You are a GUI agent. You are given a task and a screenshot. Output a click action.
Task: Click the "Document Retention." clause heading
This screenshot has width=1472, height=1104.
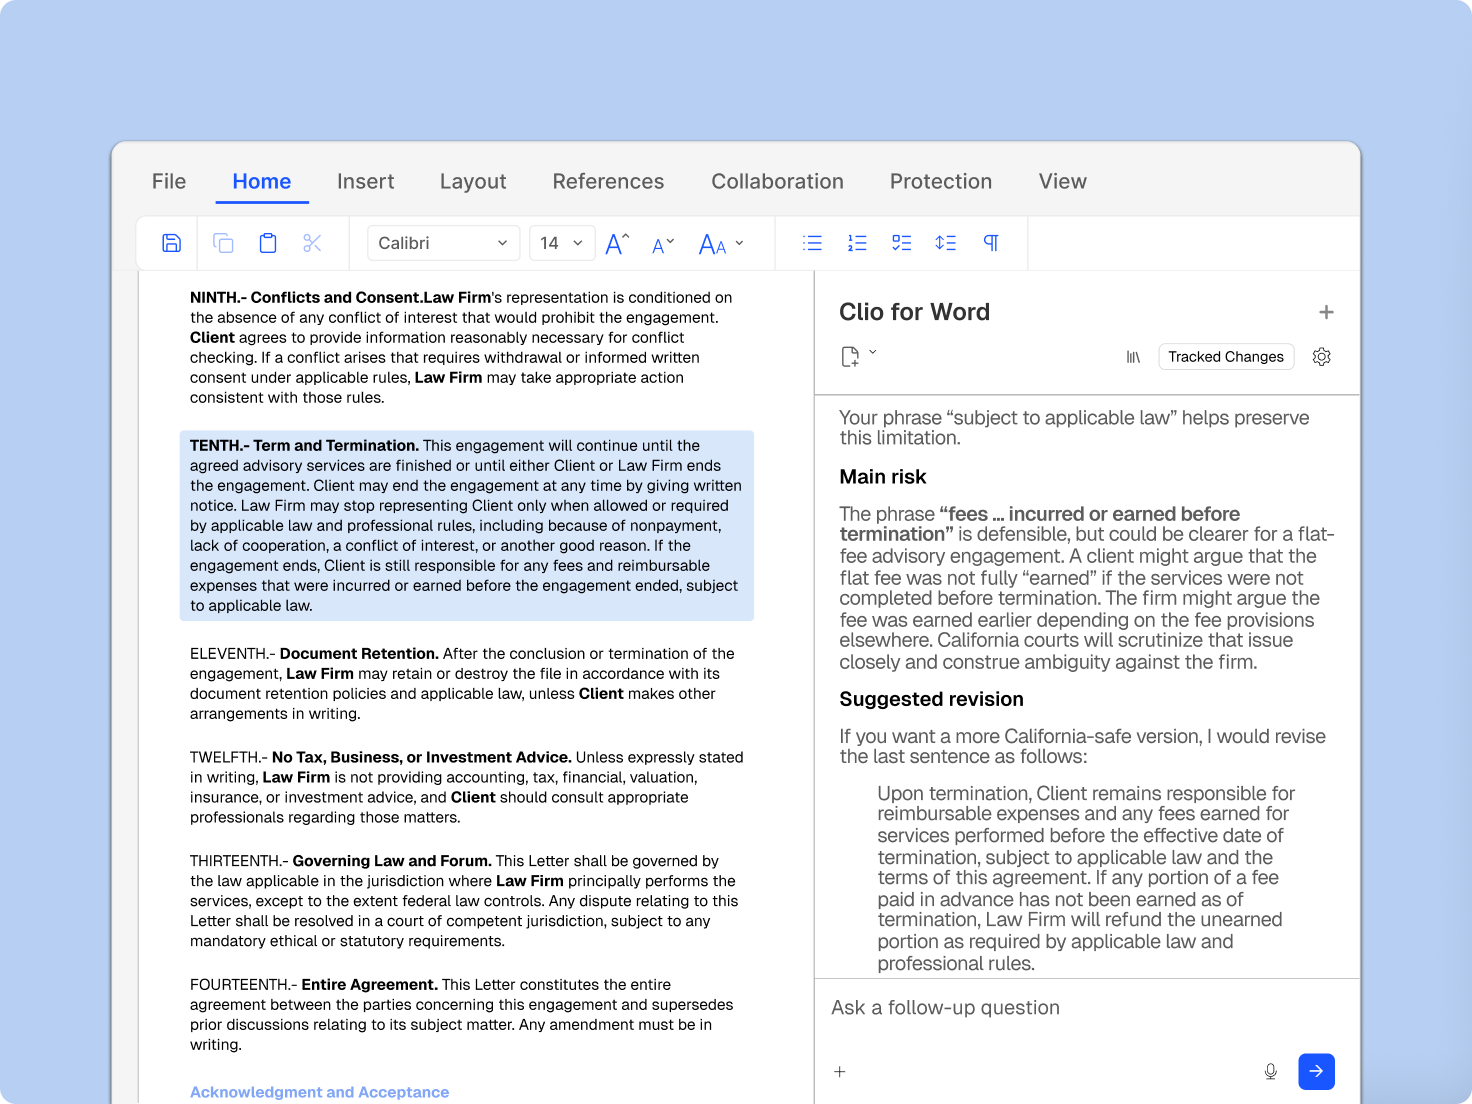pos(359,653)
